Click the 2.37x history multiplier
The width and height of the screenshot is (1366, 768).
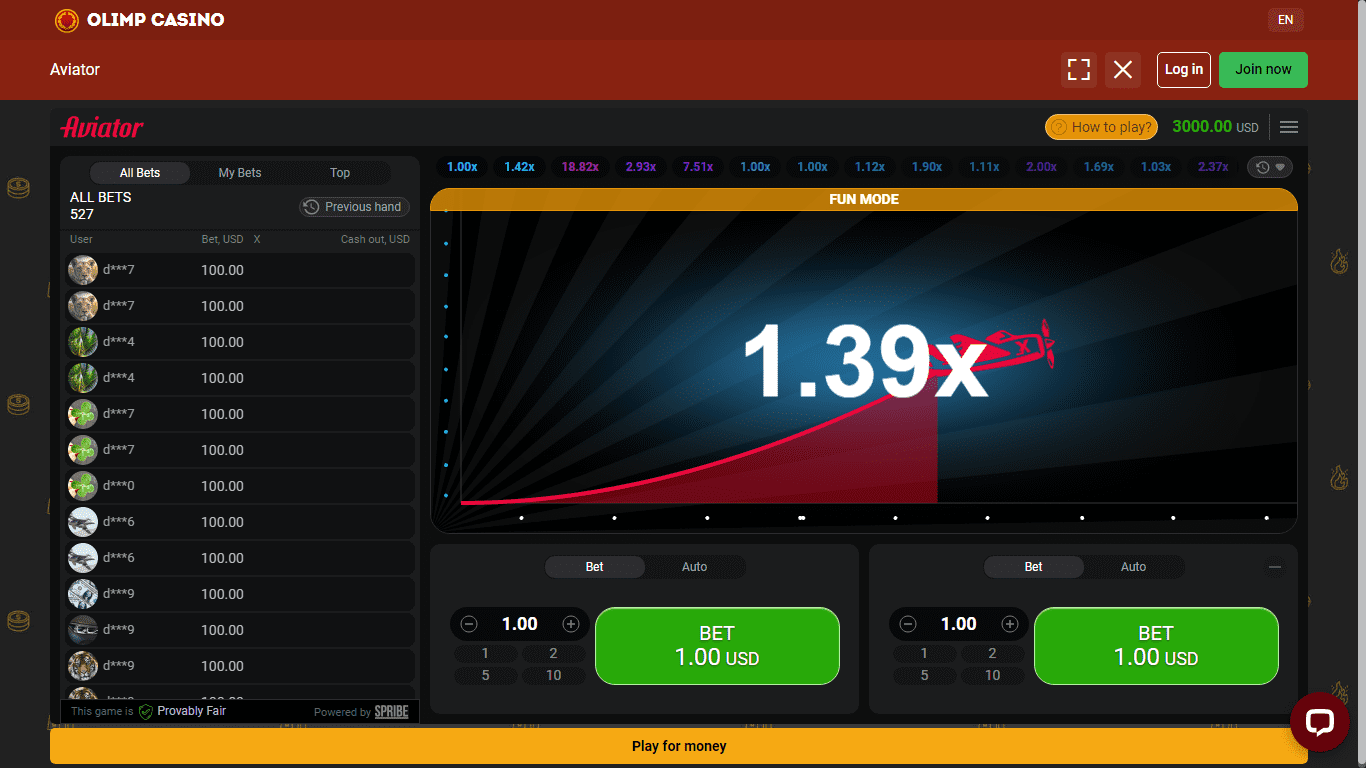(x=1213, y=167)
